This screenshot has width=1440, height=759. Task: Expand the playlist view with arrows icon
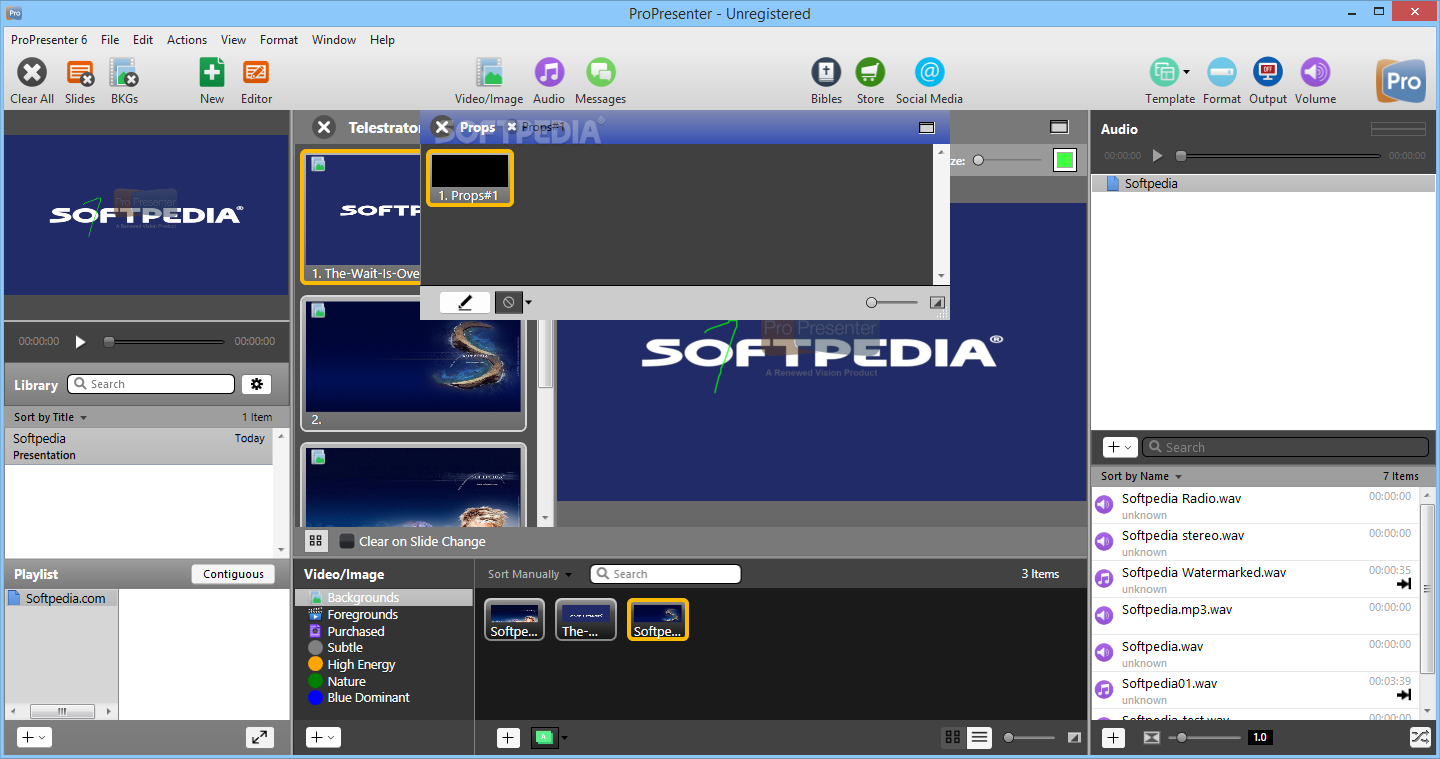[x=260, y=737]
